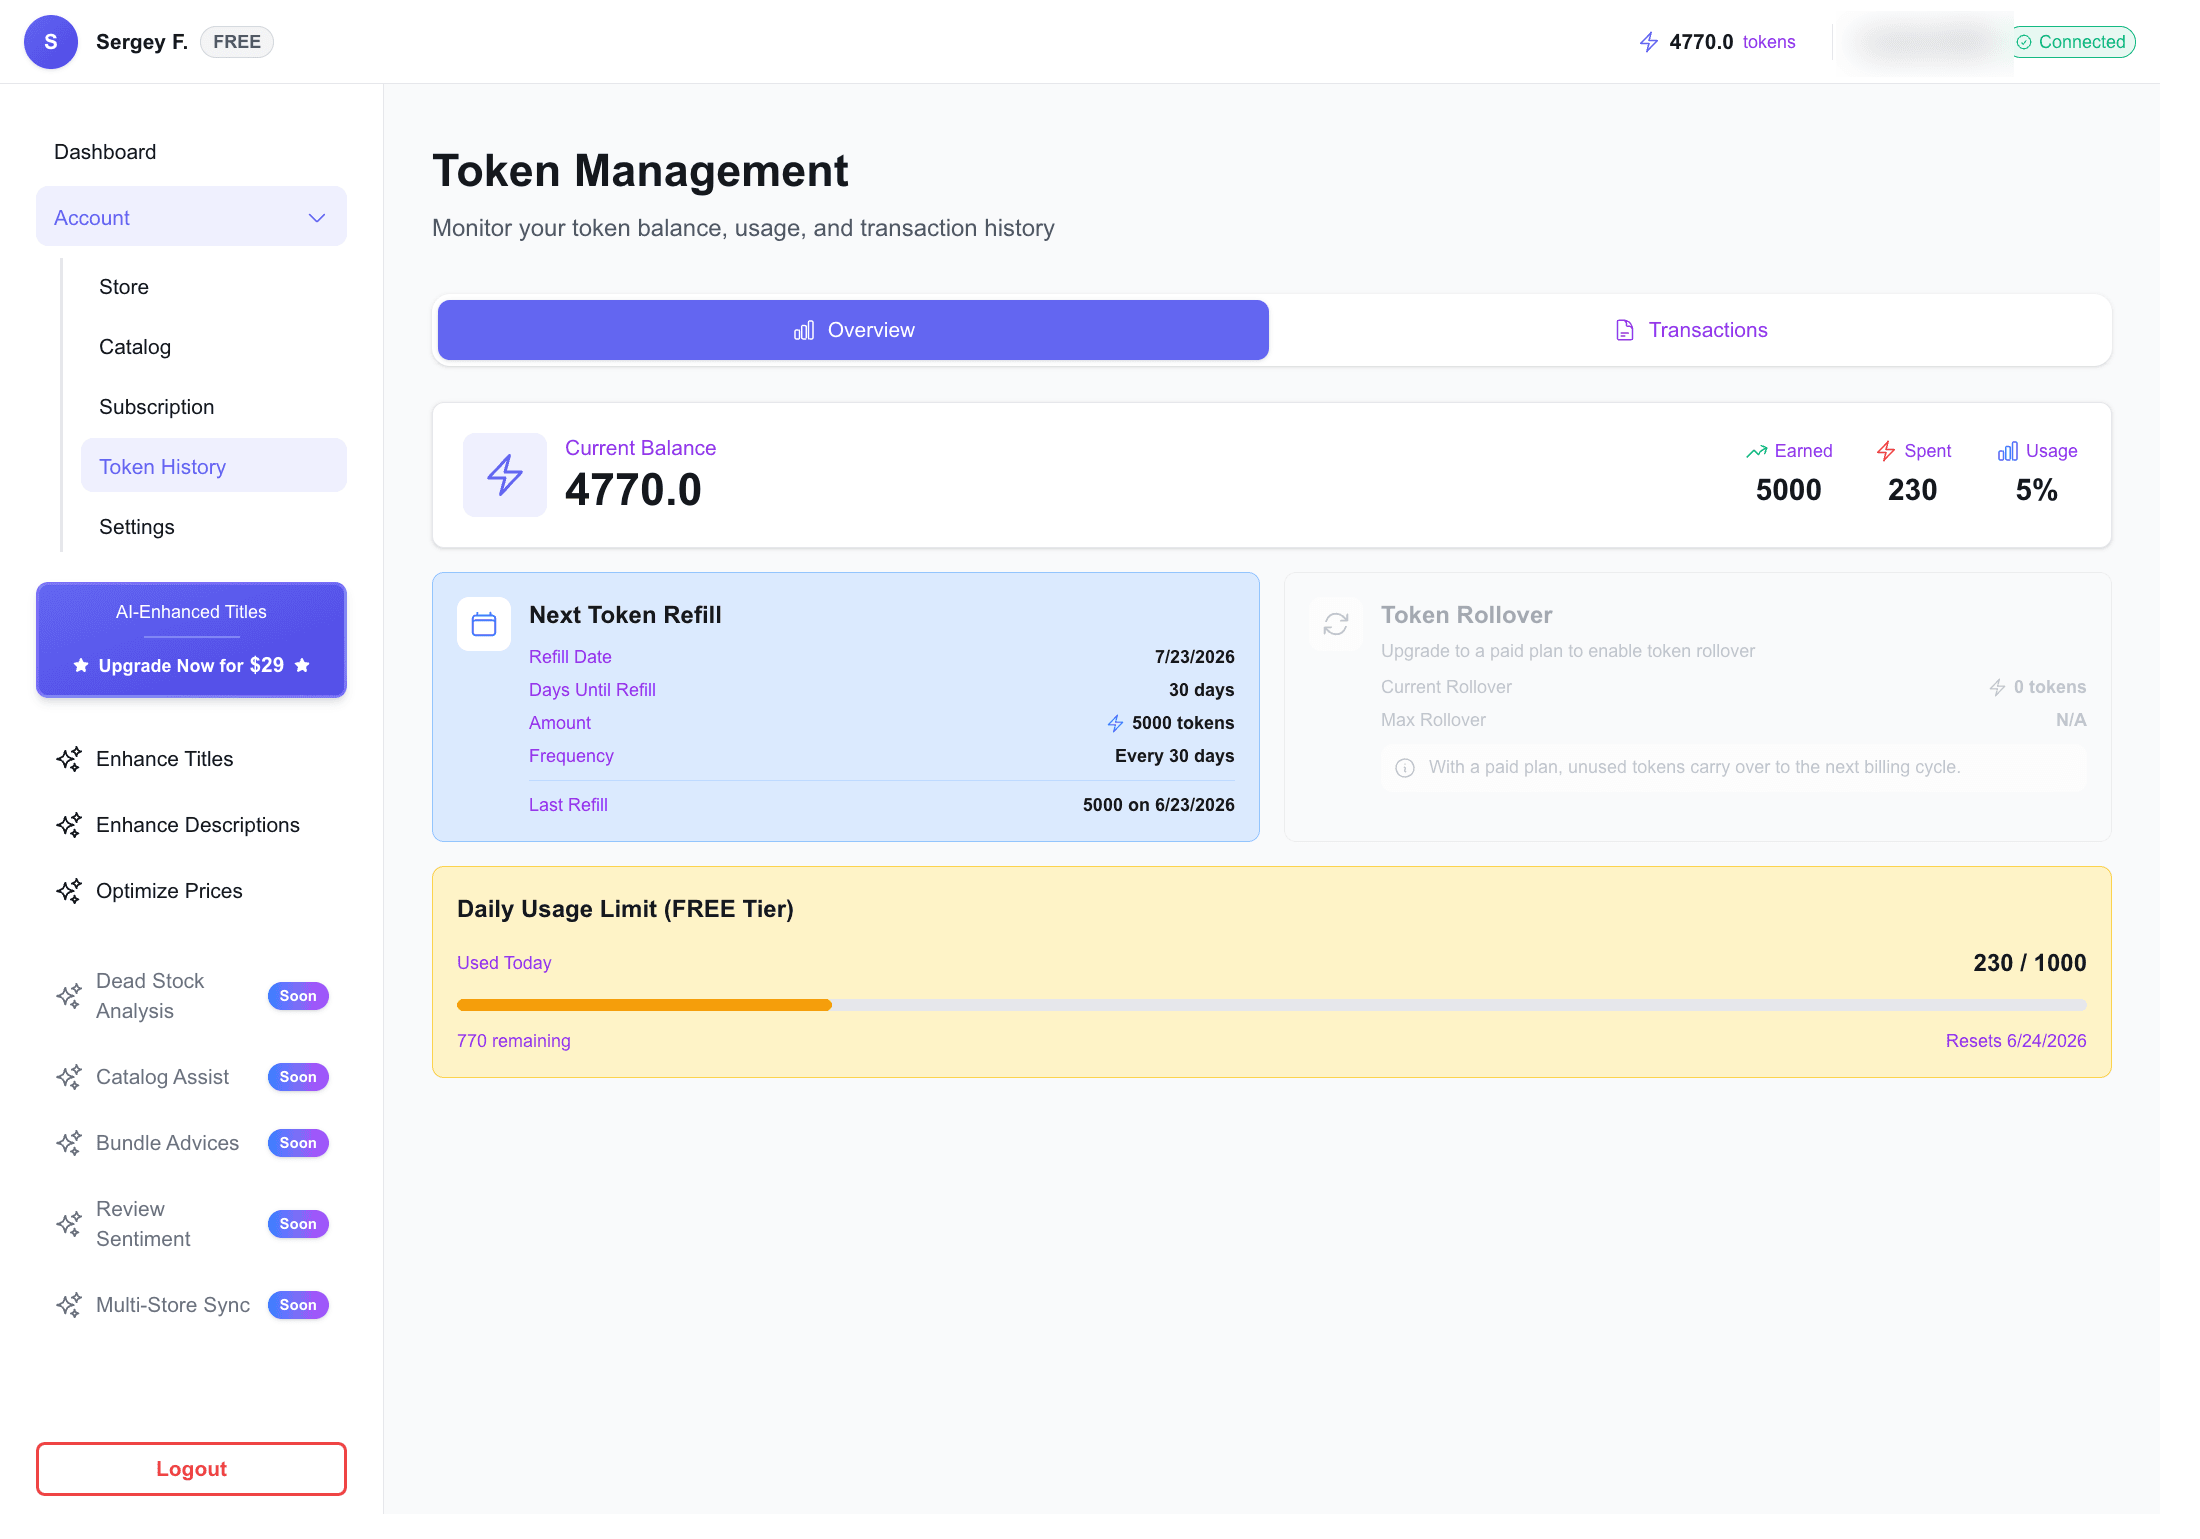Click the FREE plan badge

[x=237, y=42]
